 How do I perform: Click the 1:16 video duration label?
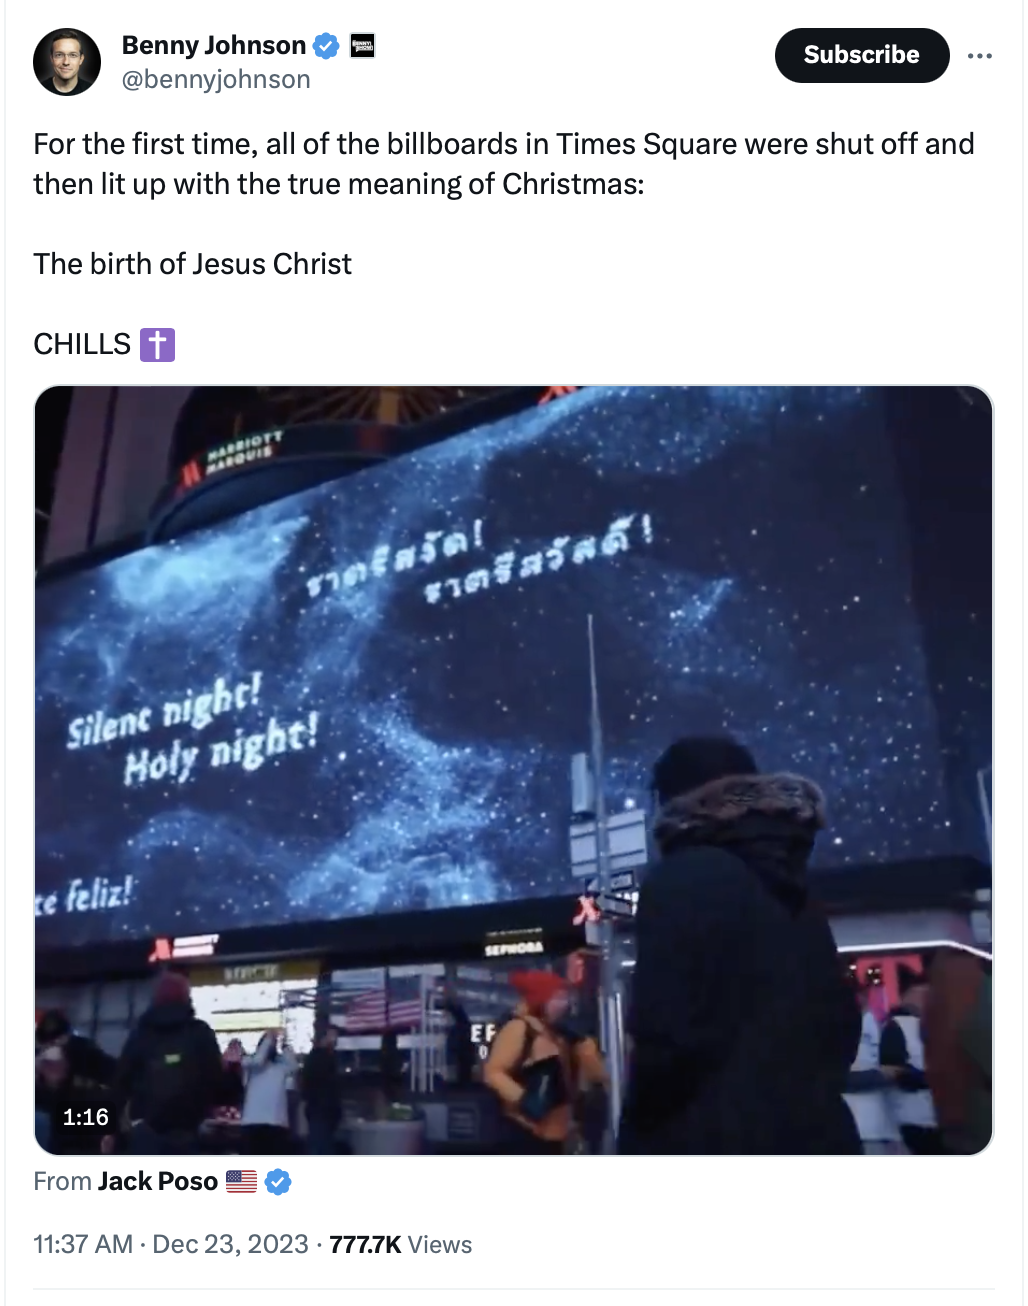pyautogui.click(x=85, y=1117)
